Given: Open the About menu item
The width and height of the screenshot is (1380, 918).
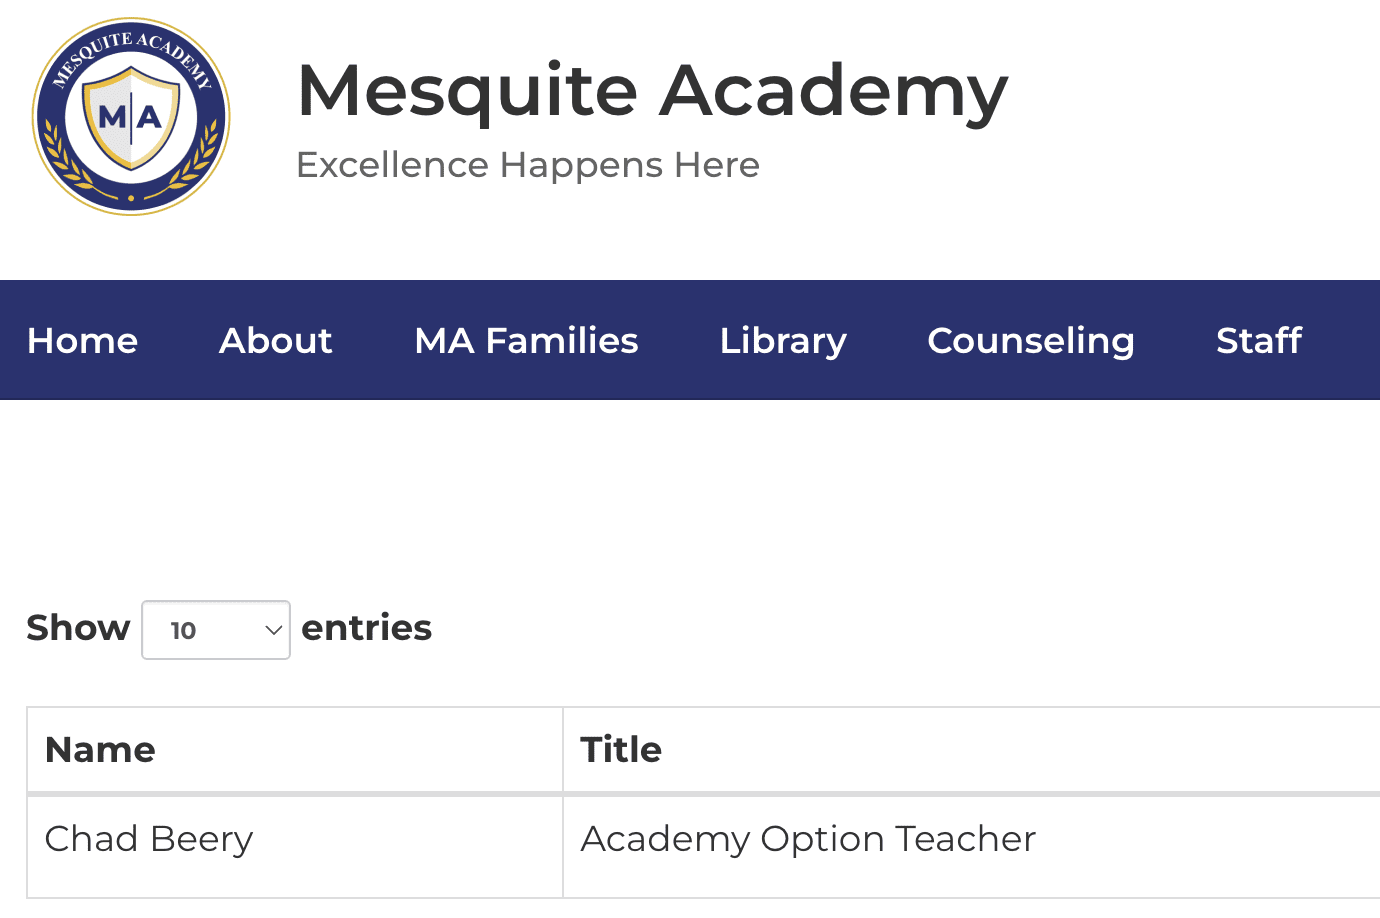Looking at the screenshot, I should pyautogui.click(x=276, y=341).
